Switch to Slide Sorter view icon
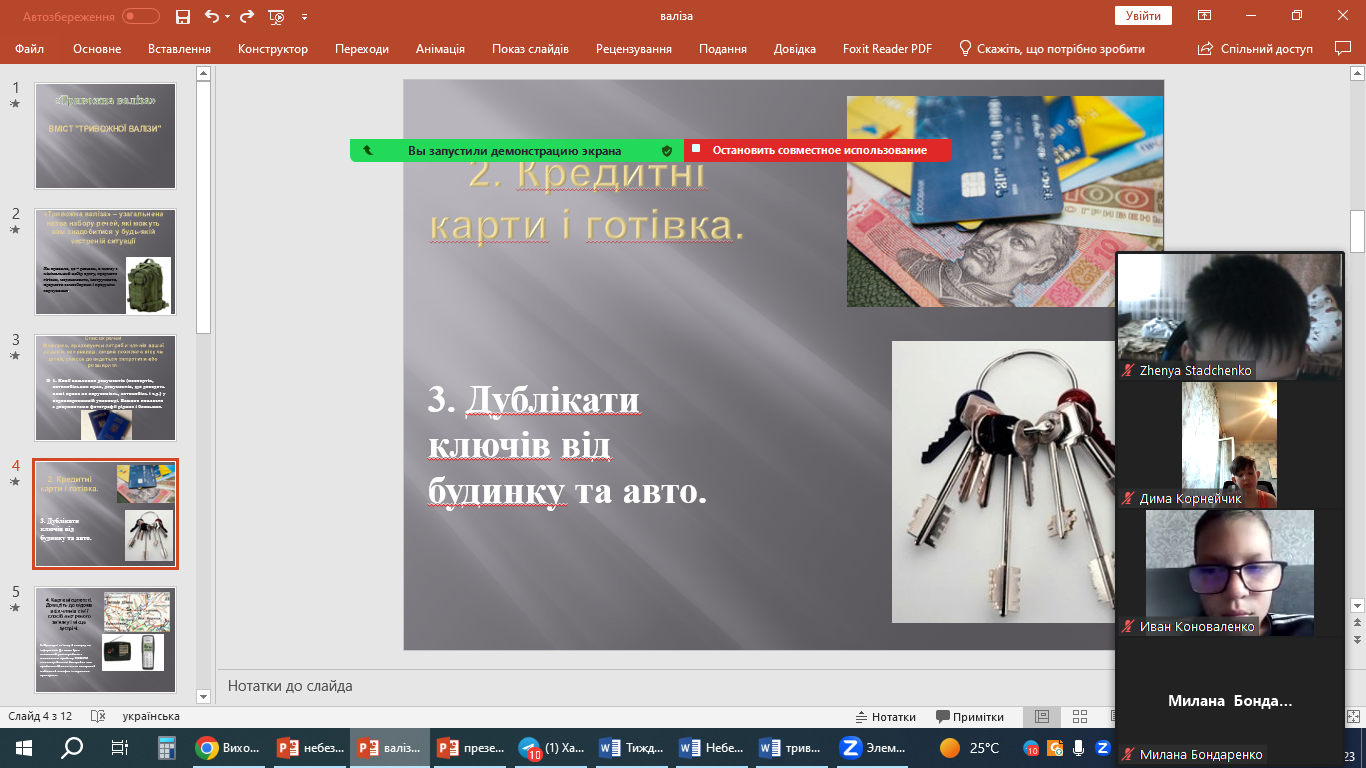Screen dimensions: 1366x768 1079,717
